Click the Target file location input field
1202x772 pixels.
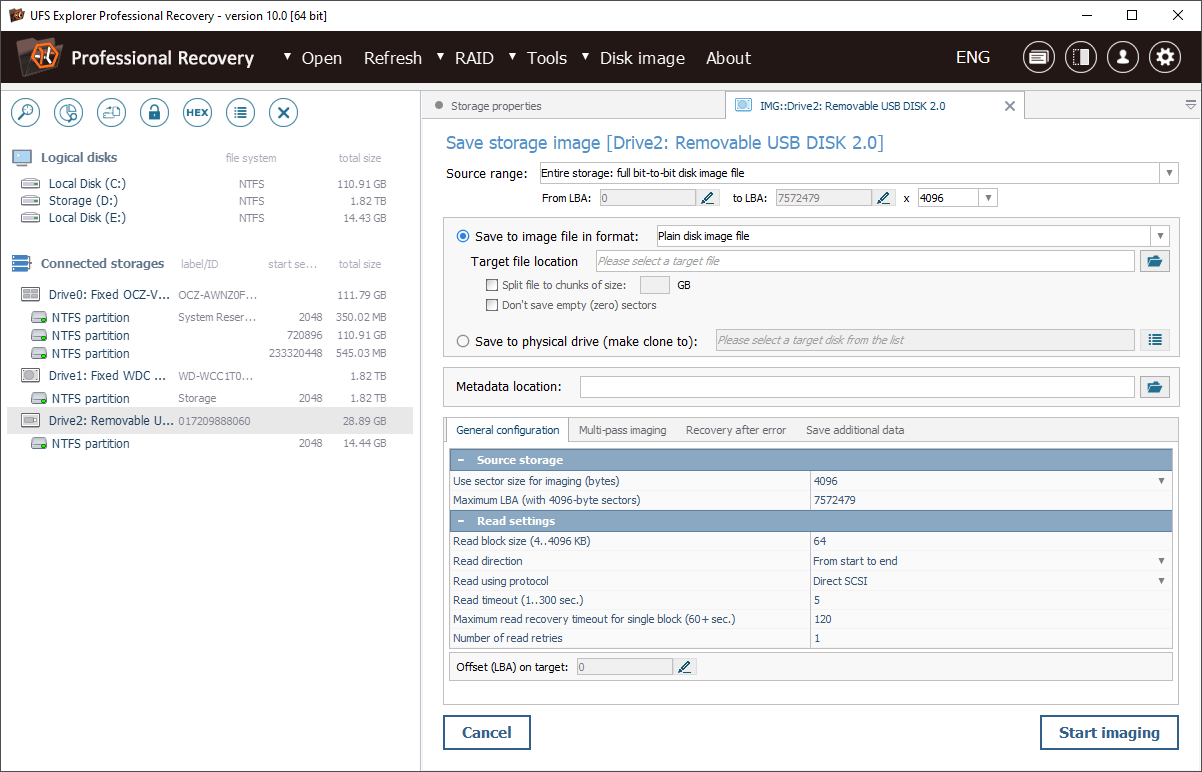(865, 261)
